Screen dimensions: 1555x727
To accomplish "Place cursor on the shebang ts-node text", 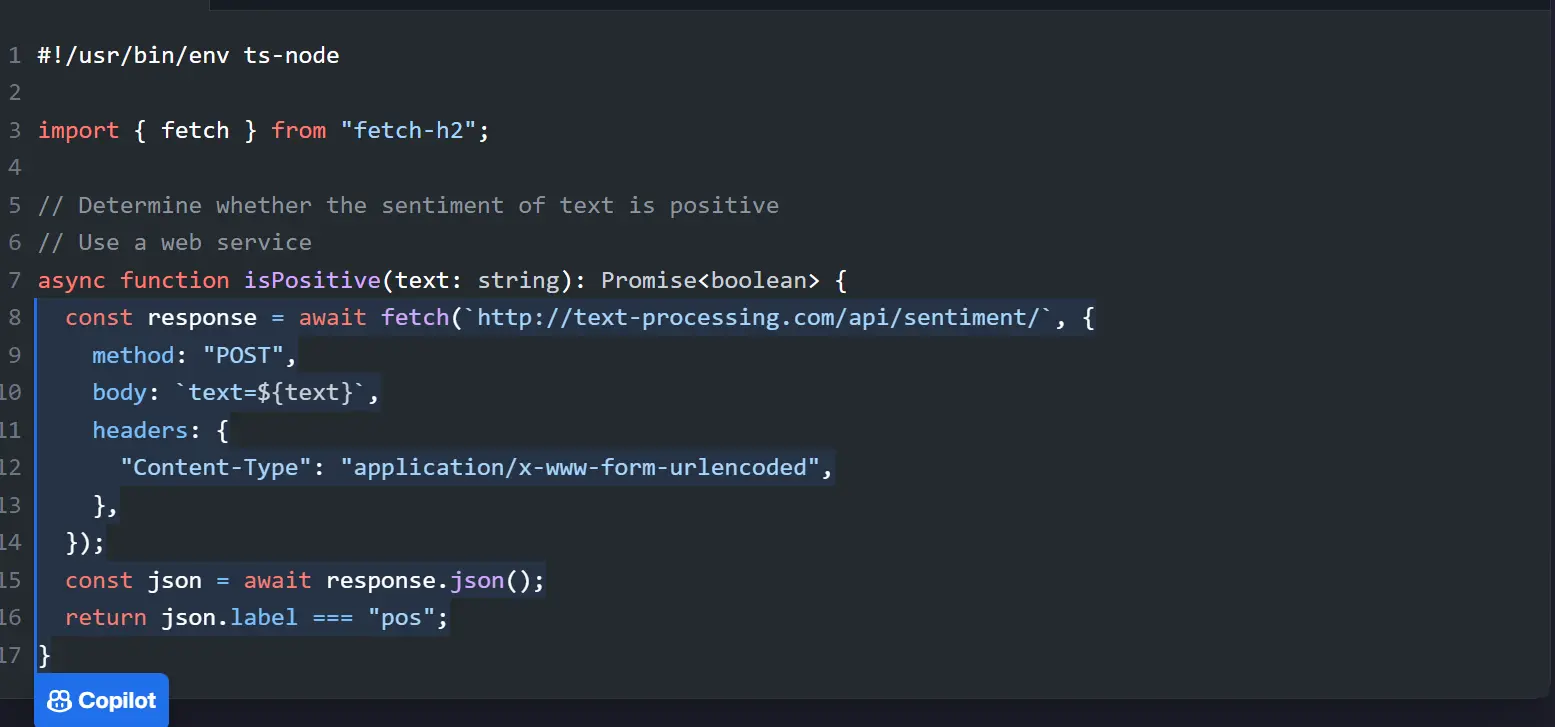I will point(291,55).
